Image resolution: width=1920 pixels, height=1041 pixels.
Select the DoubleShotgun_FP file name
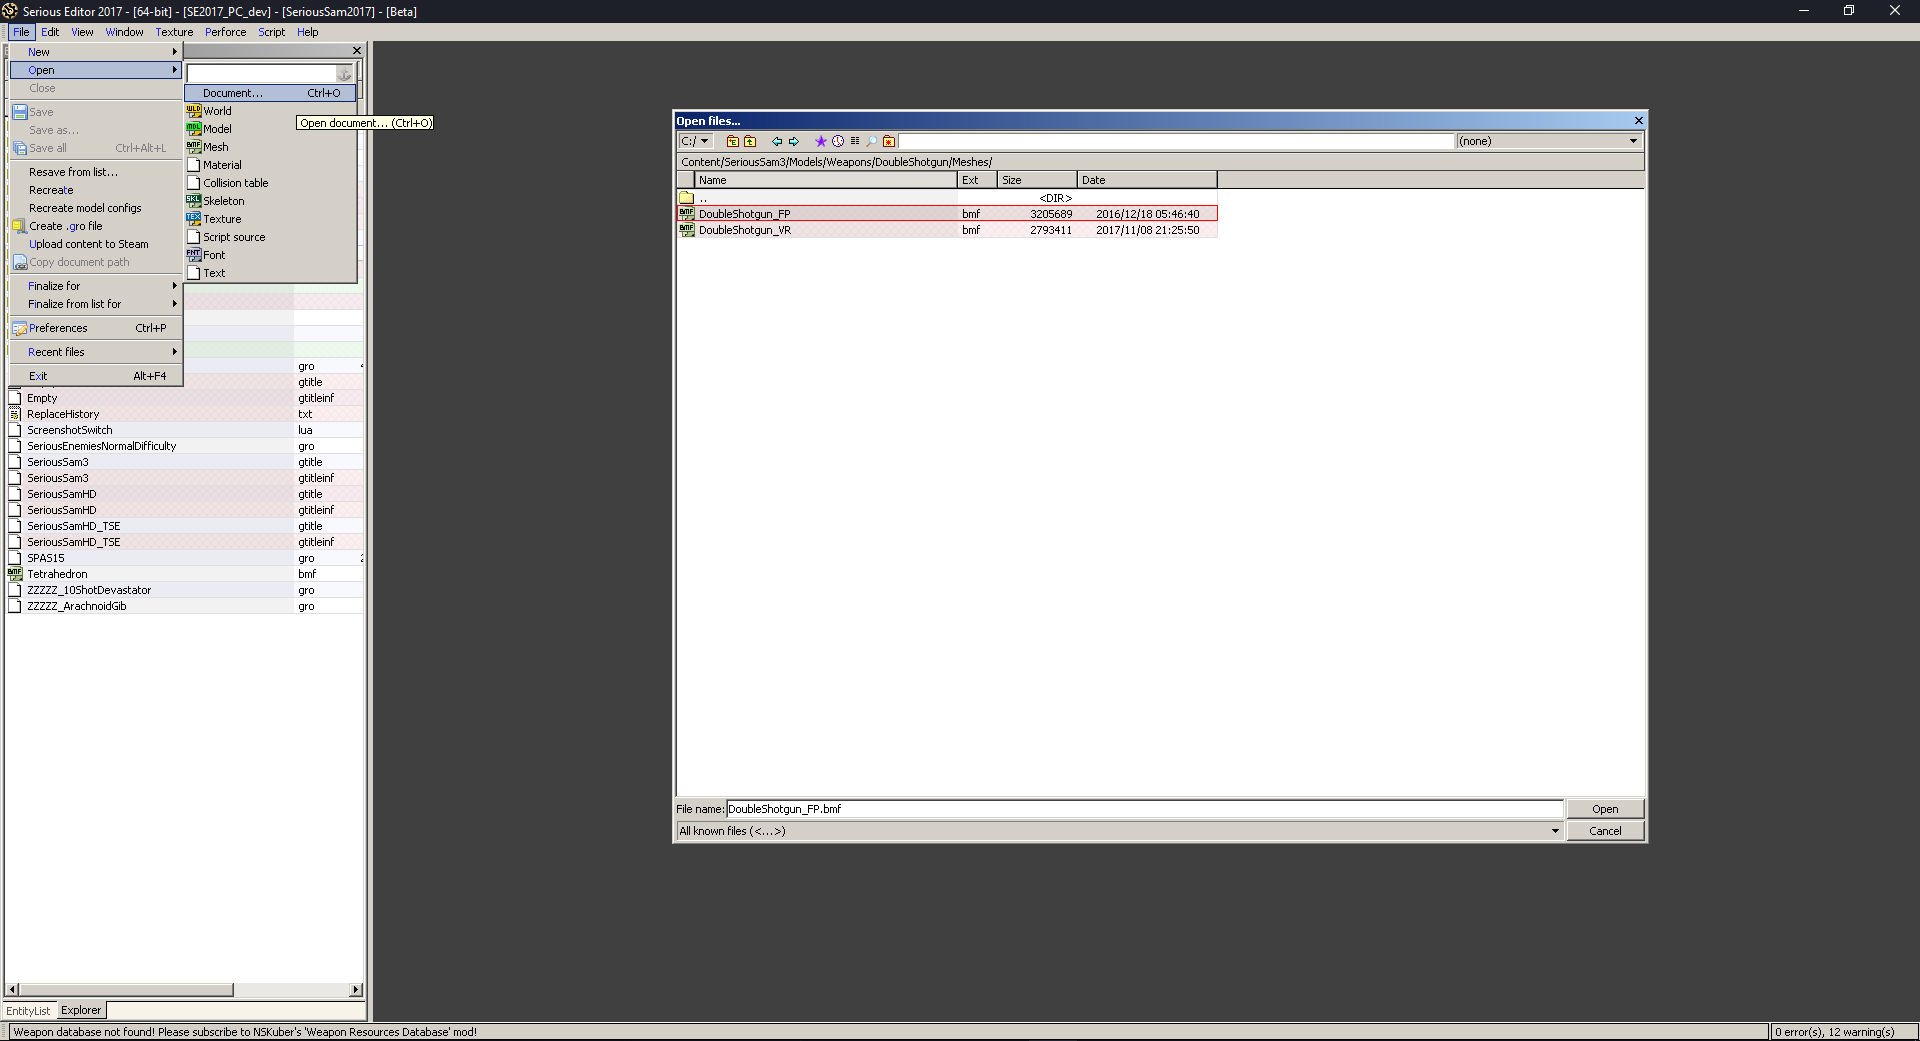[744, 214]
